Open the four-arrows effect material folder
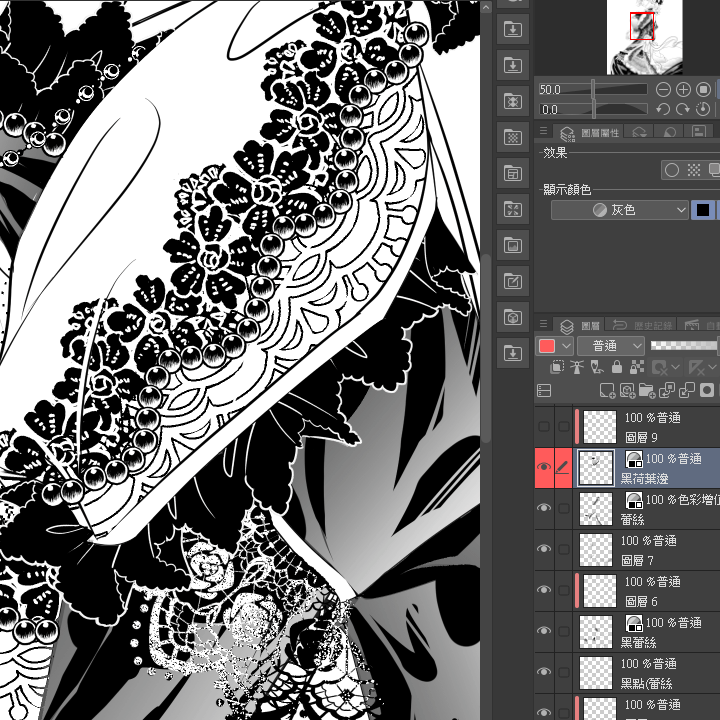720x720 pixels. pos(513,209)
